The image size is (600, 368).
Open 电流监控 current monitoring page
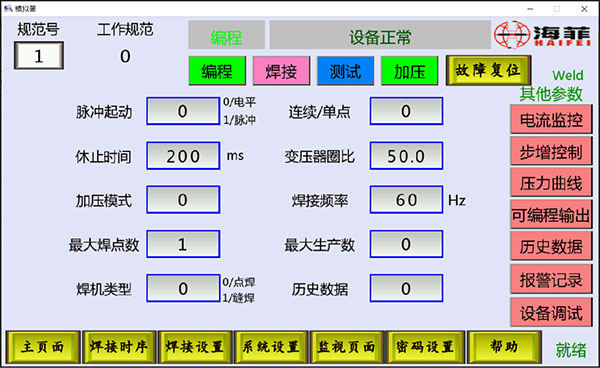click(x=551, y=120)
